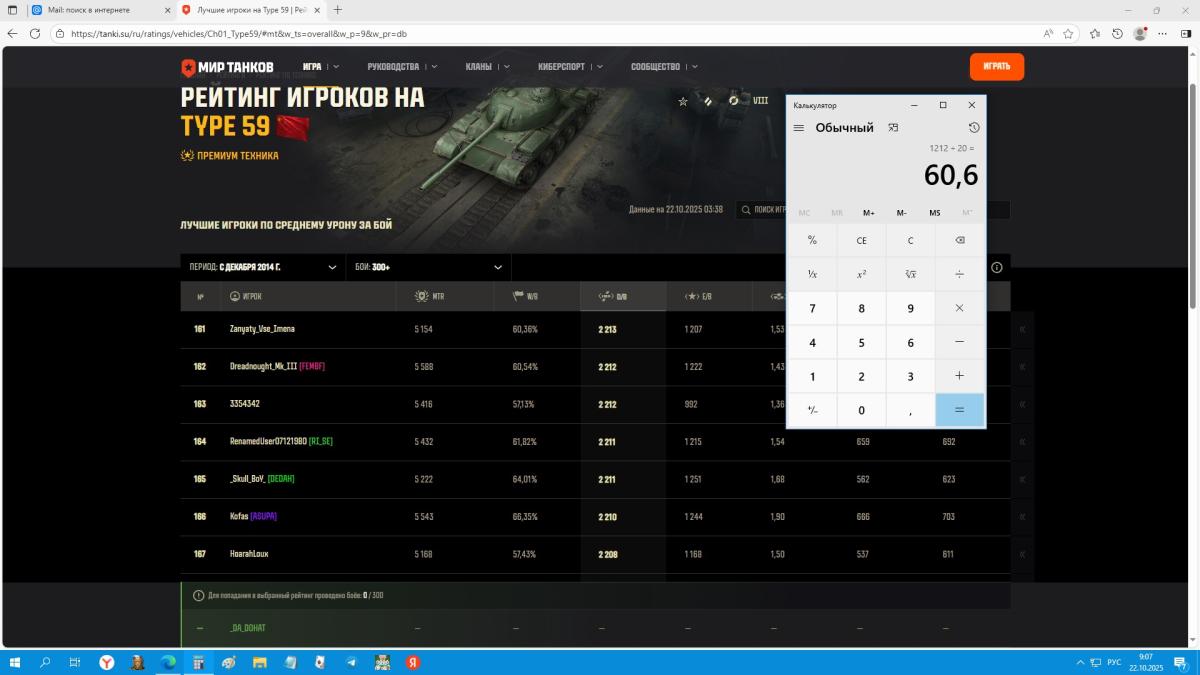1200x675 pixels.
Task: Switch keyboard language РУС indicator
Action: click(1113, 662)
